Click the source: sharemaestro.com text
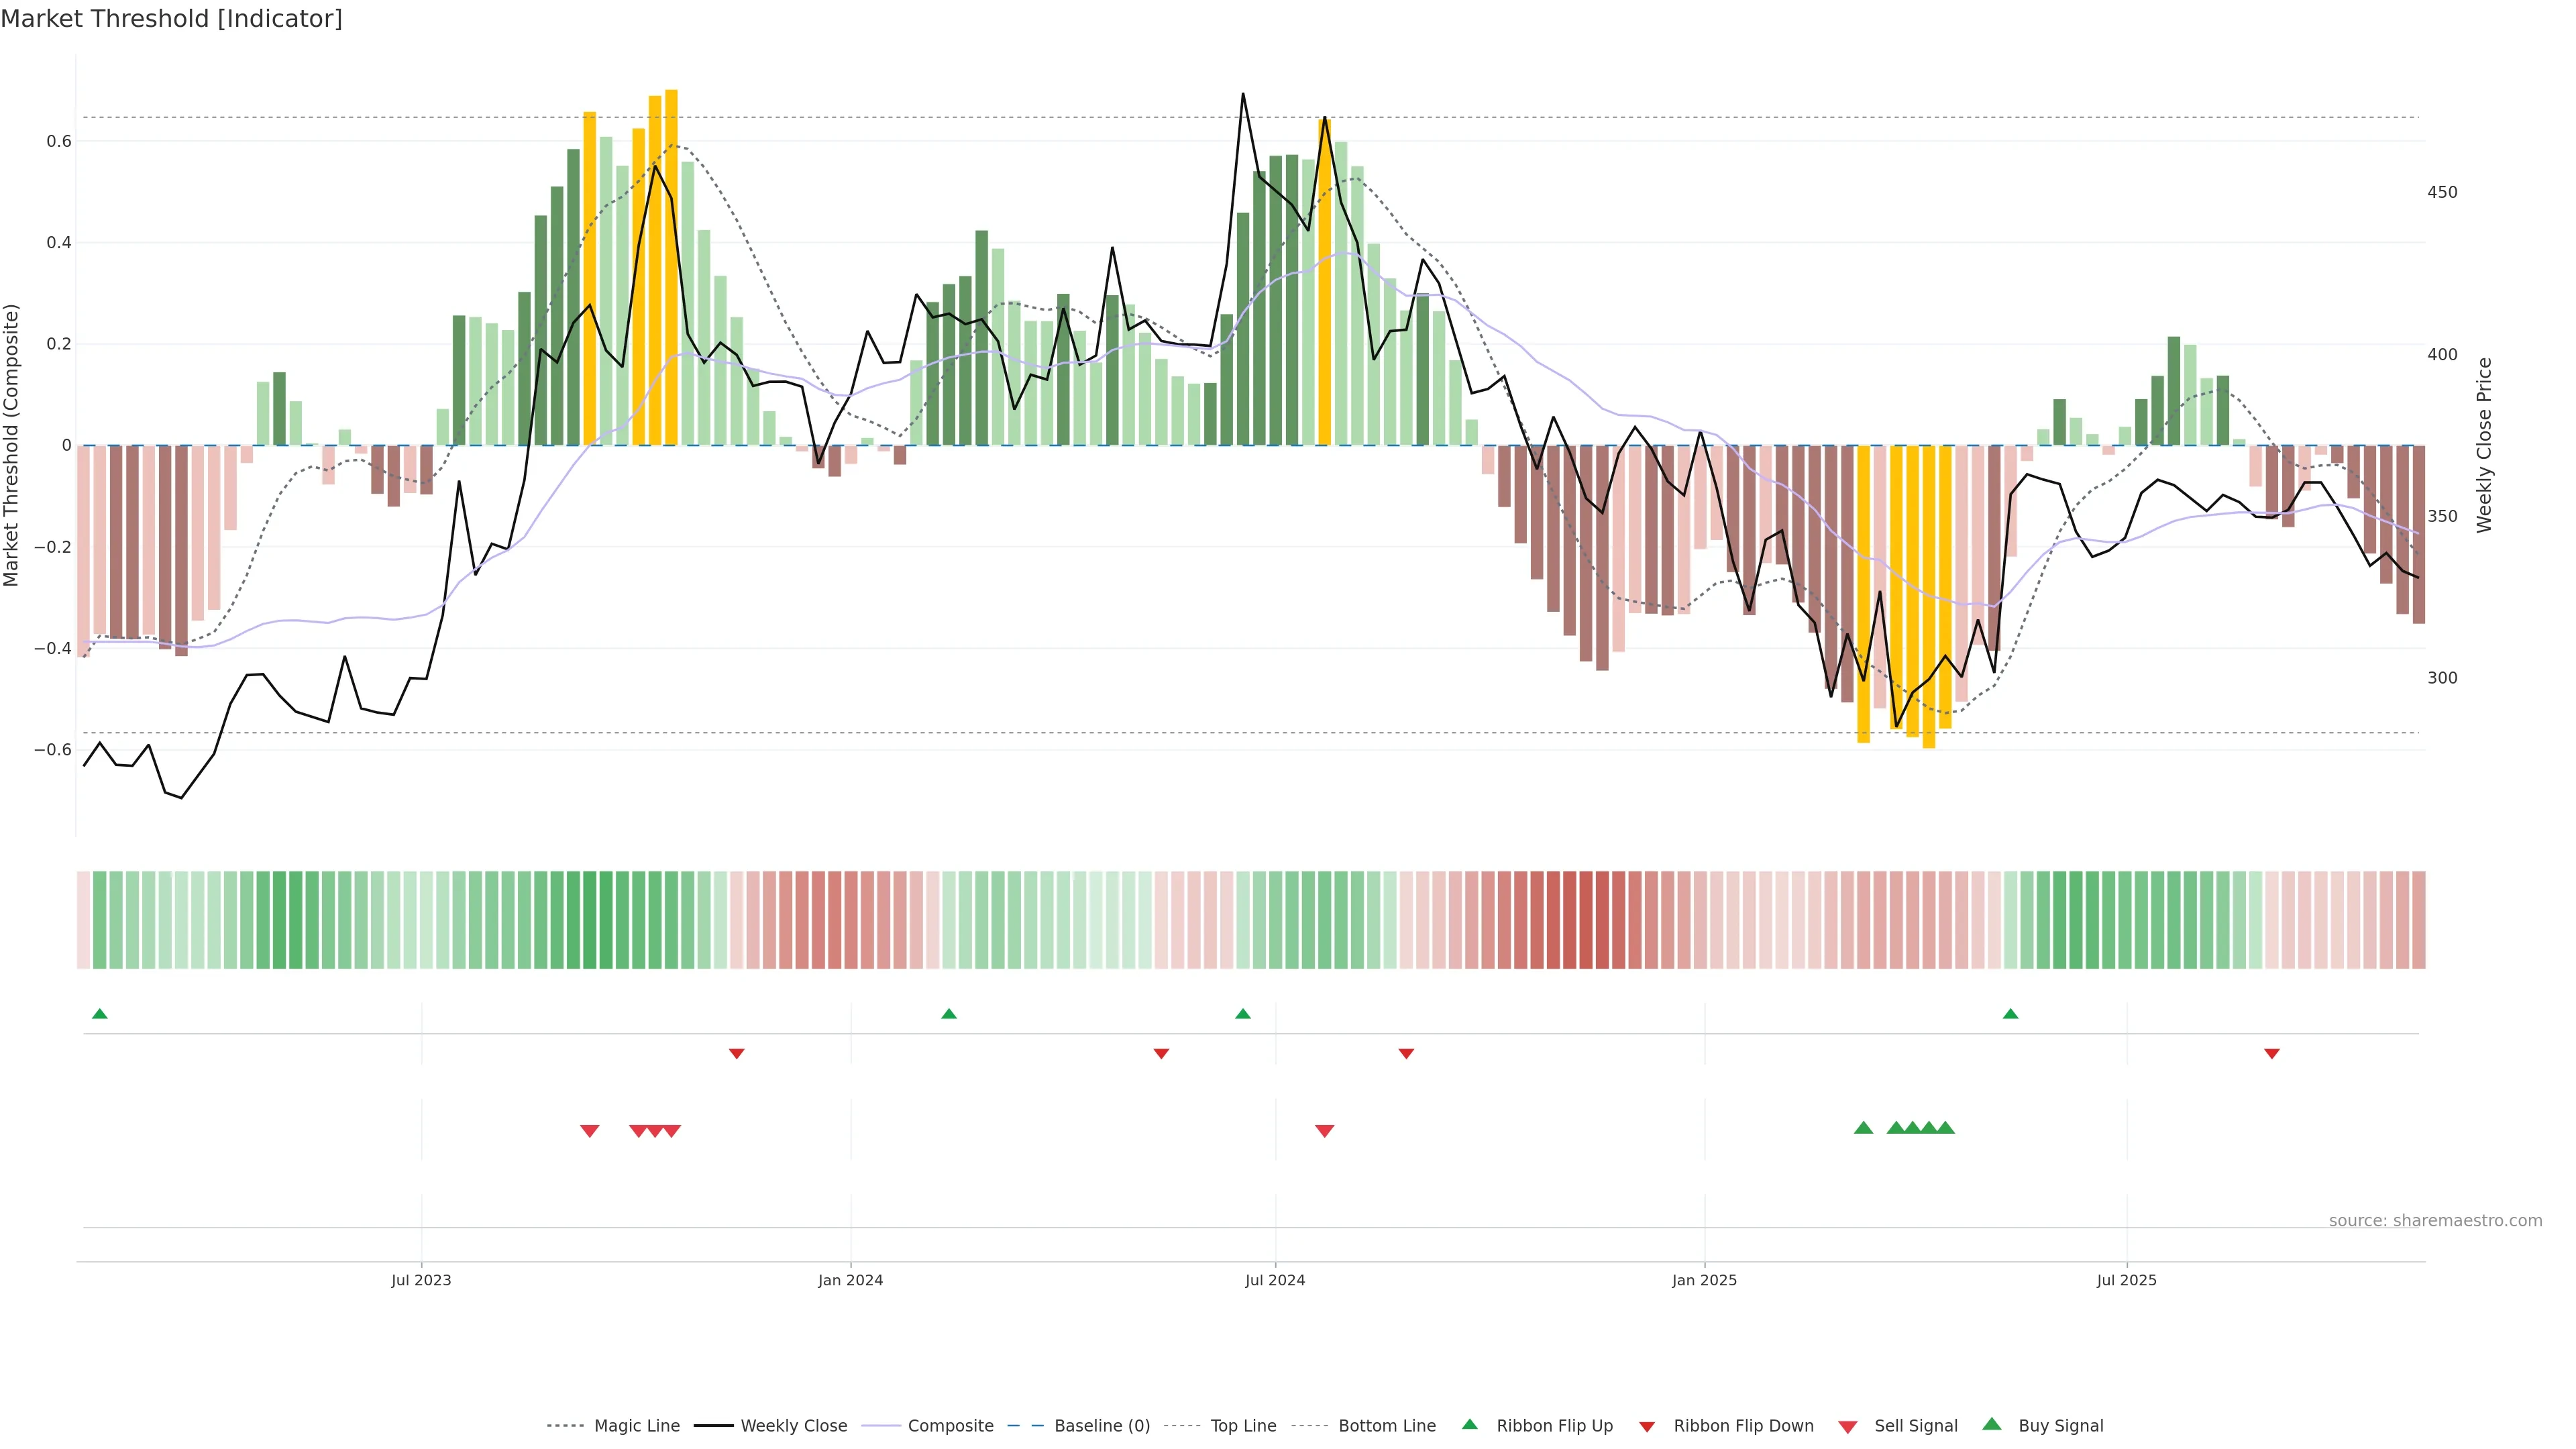Screen dimensions: 2576x1449 click(2435, 1220)
